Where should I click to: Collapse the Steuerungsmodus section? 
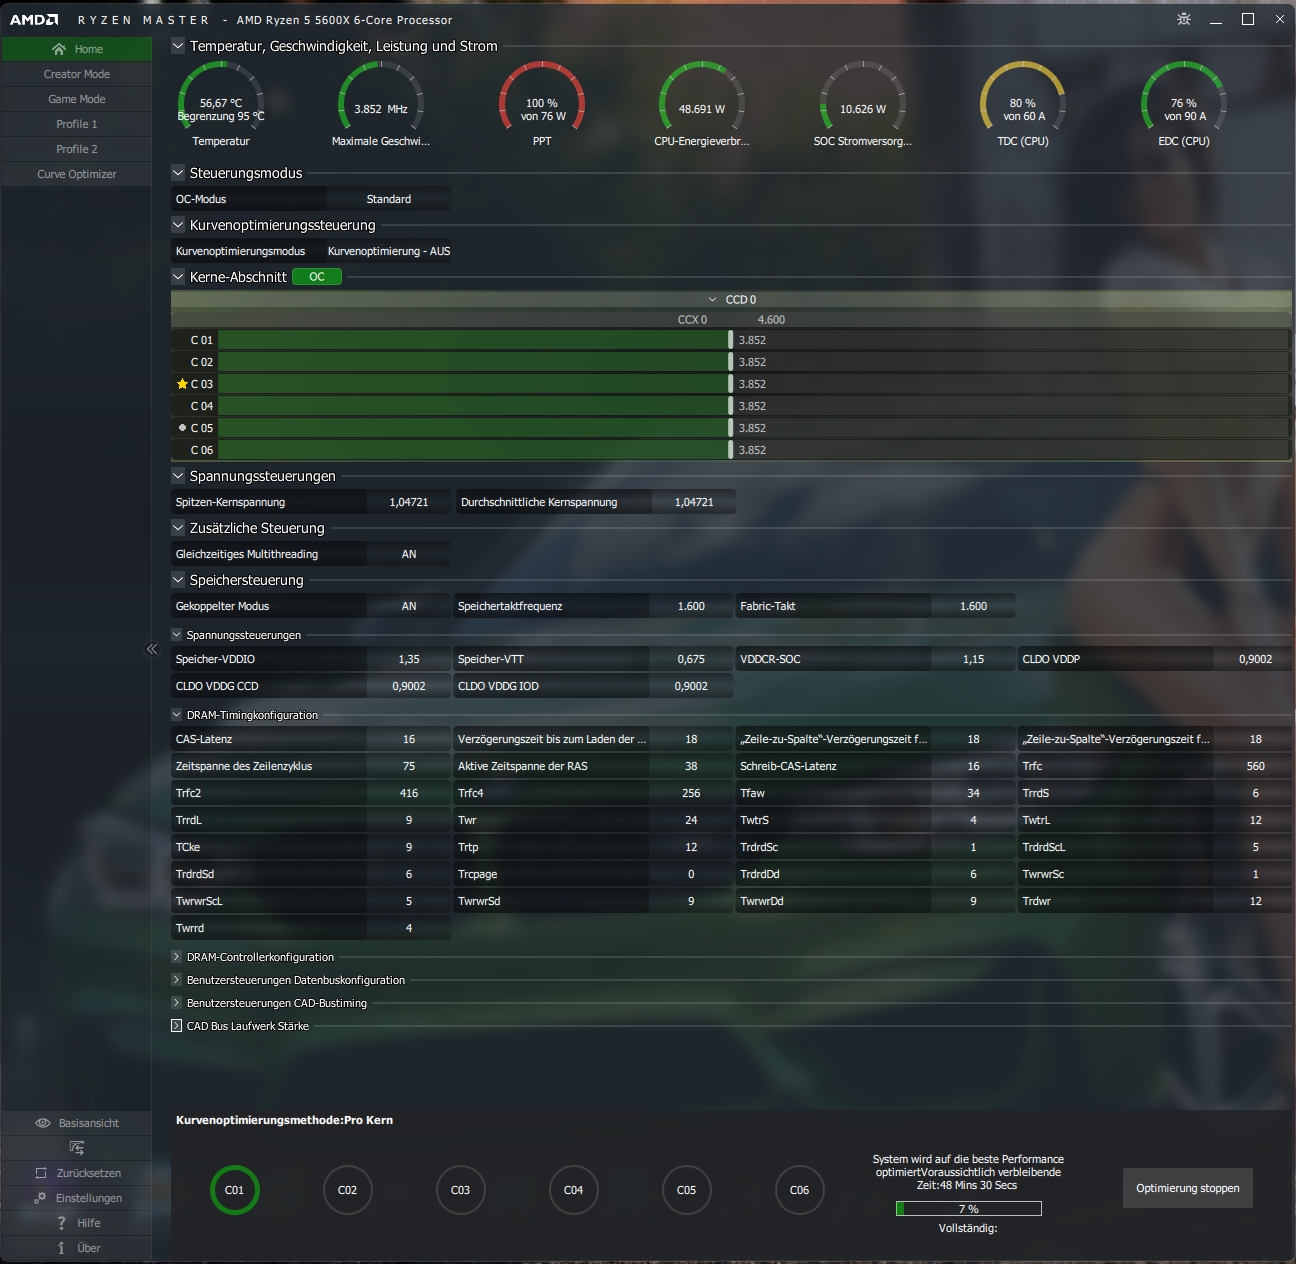[x=178, y=173]
